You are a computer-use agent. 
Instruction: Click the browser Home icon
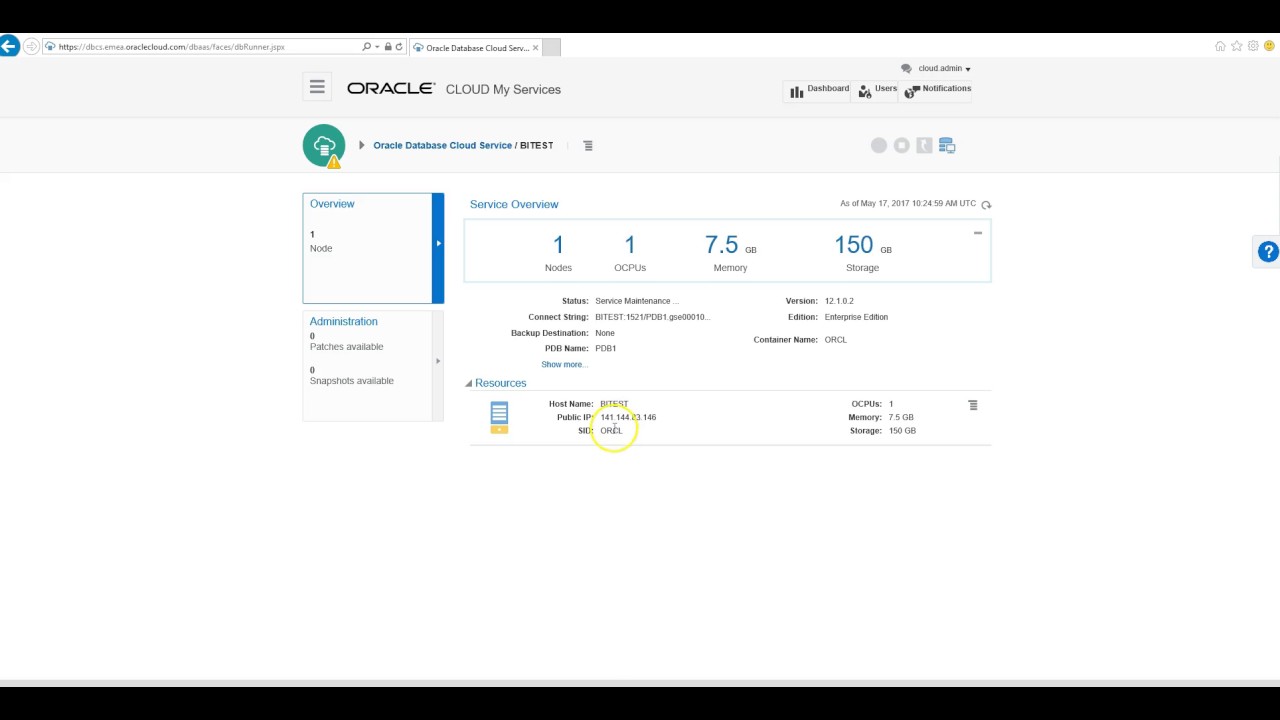1220,46
